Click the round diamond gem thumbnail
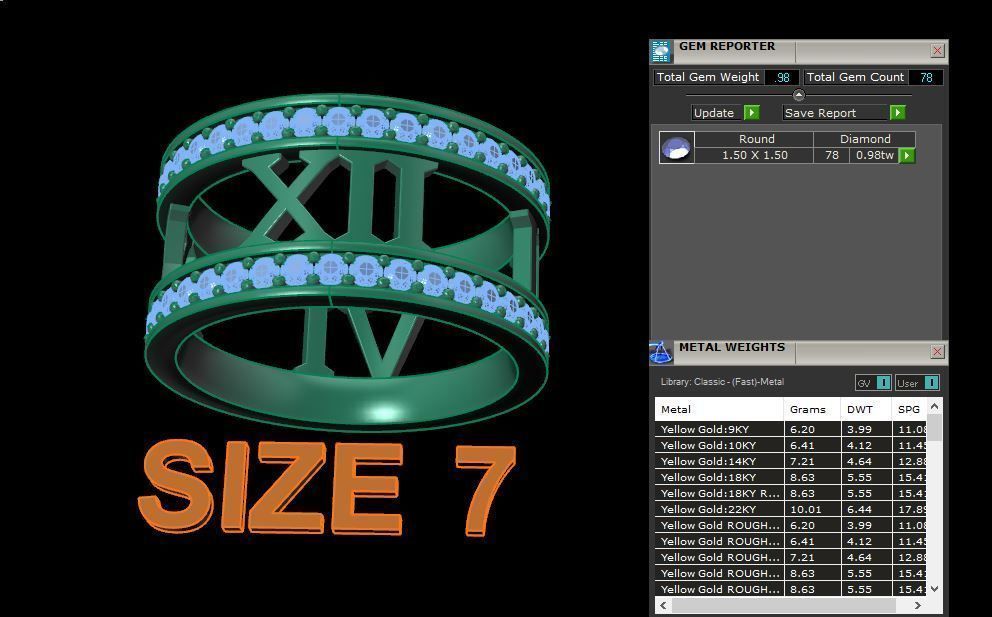 pos(676,147)
